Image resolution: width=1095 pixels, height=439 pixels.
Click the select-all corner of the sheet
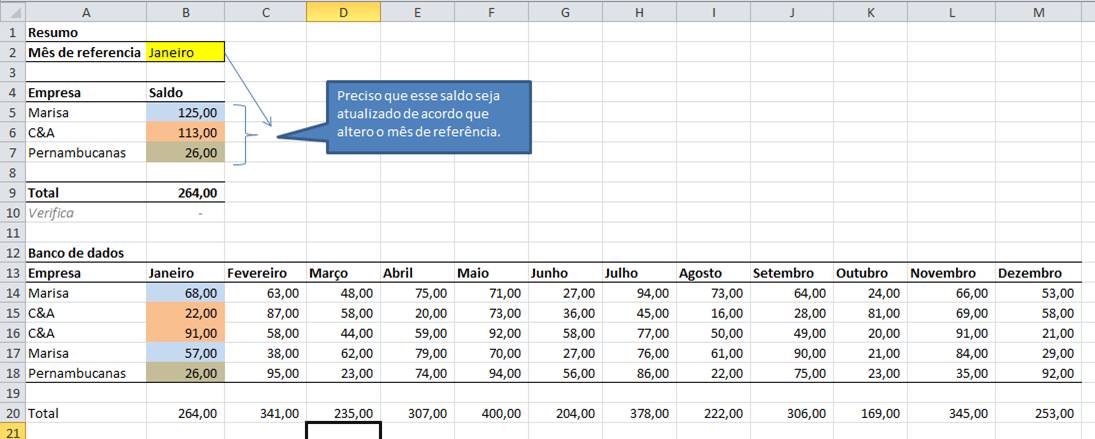[13, 11]
